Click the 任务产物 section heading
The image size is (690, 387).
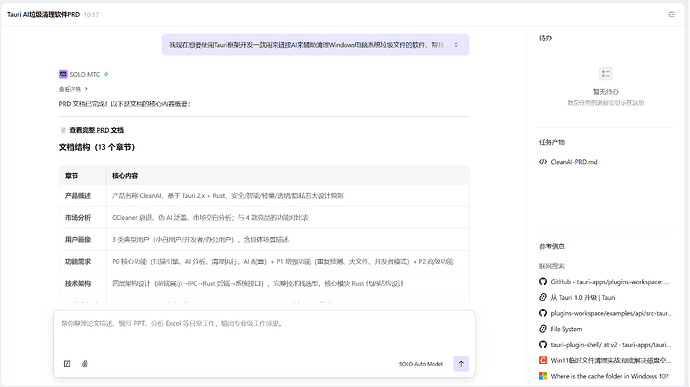pos(552,142)
